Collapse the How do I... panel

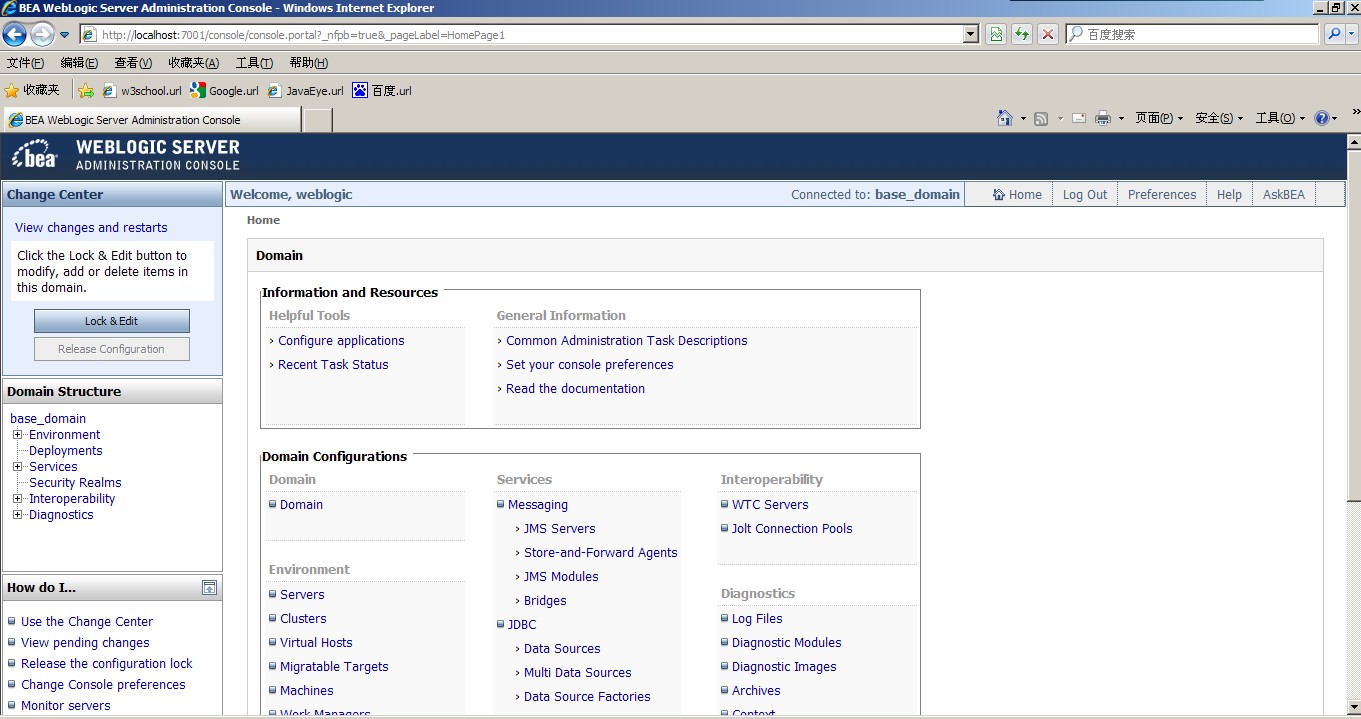209,588
